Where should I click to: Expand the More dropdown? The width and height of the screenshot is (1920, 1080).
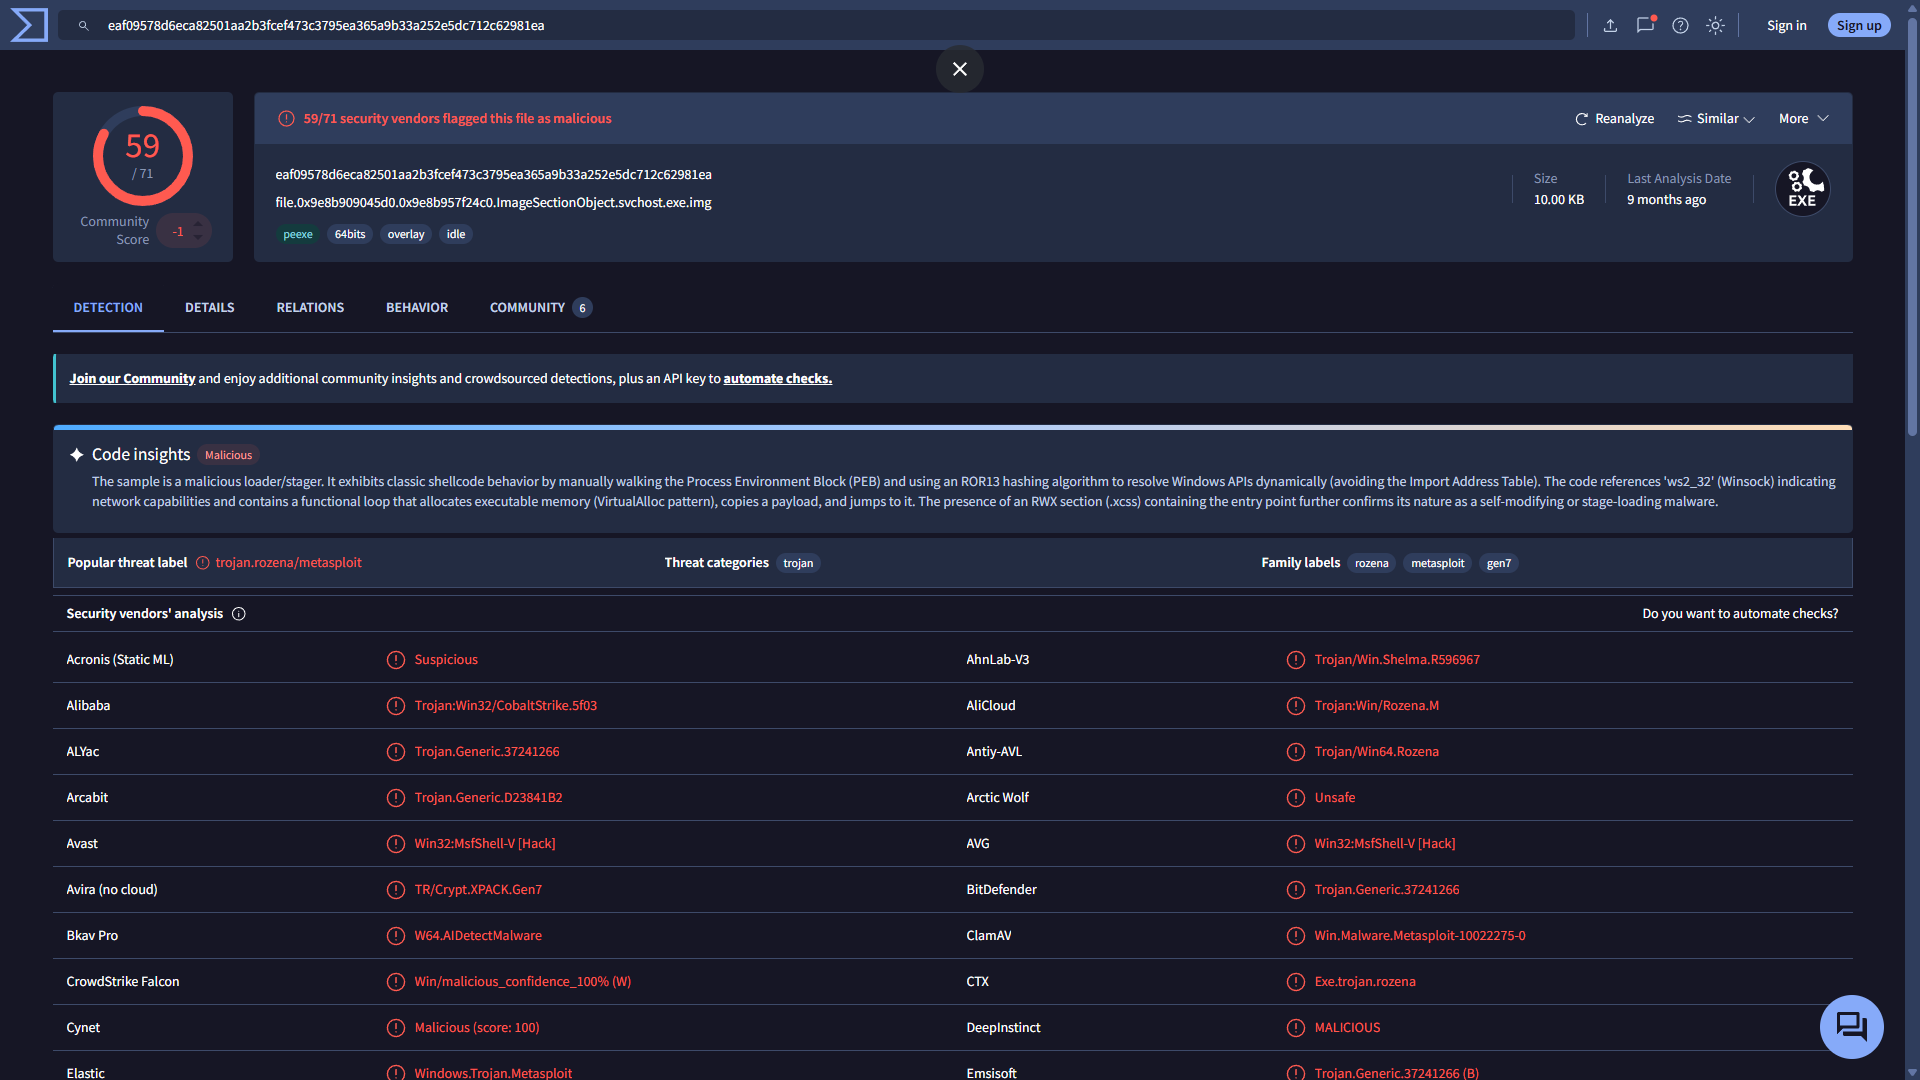pos(1804,119)
